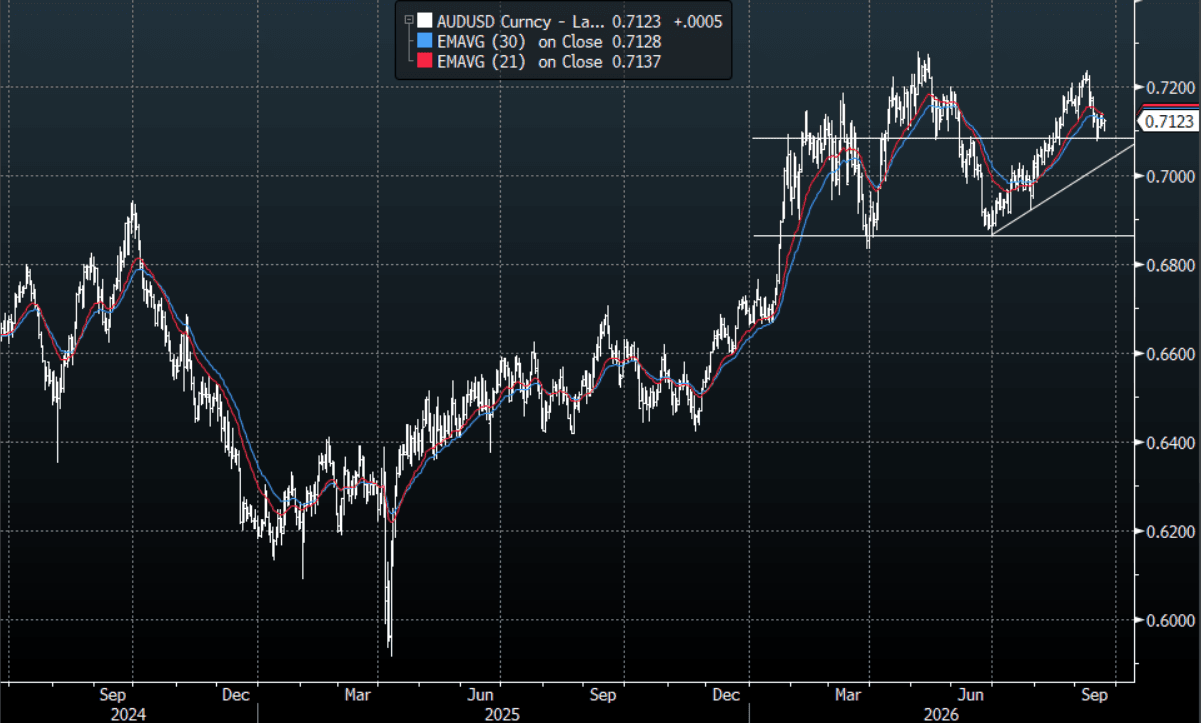Select the rising diagonal trendline

[1062, 190]
